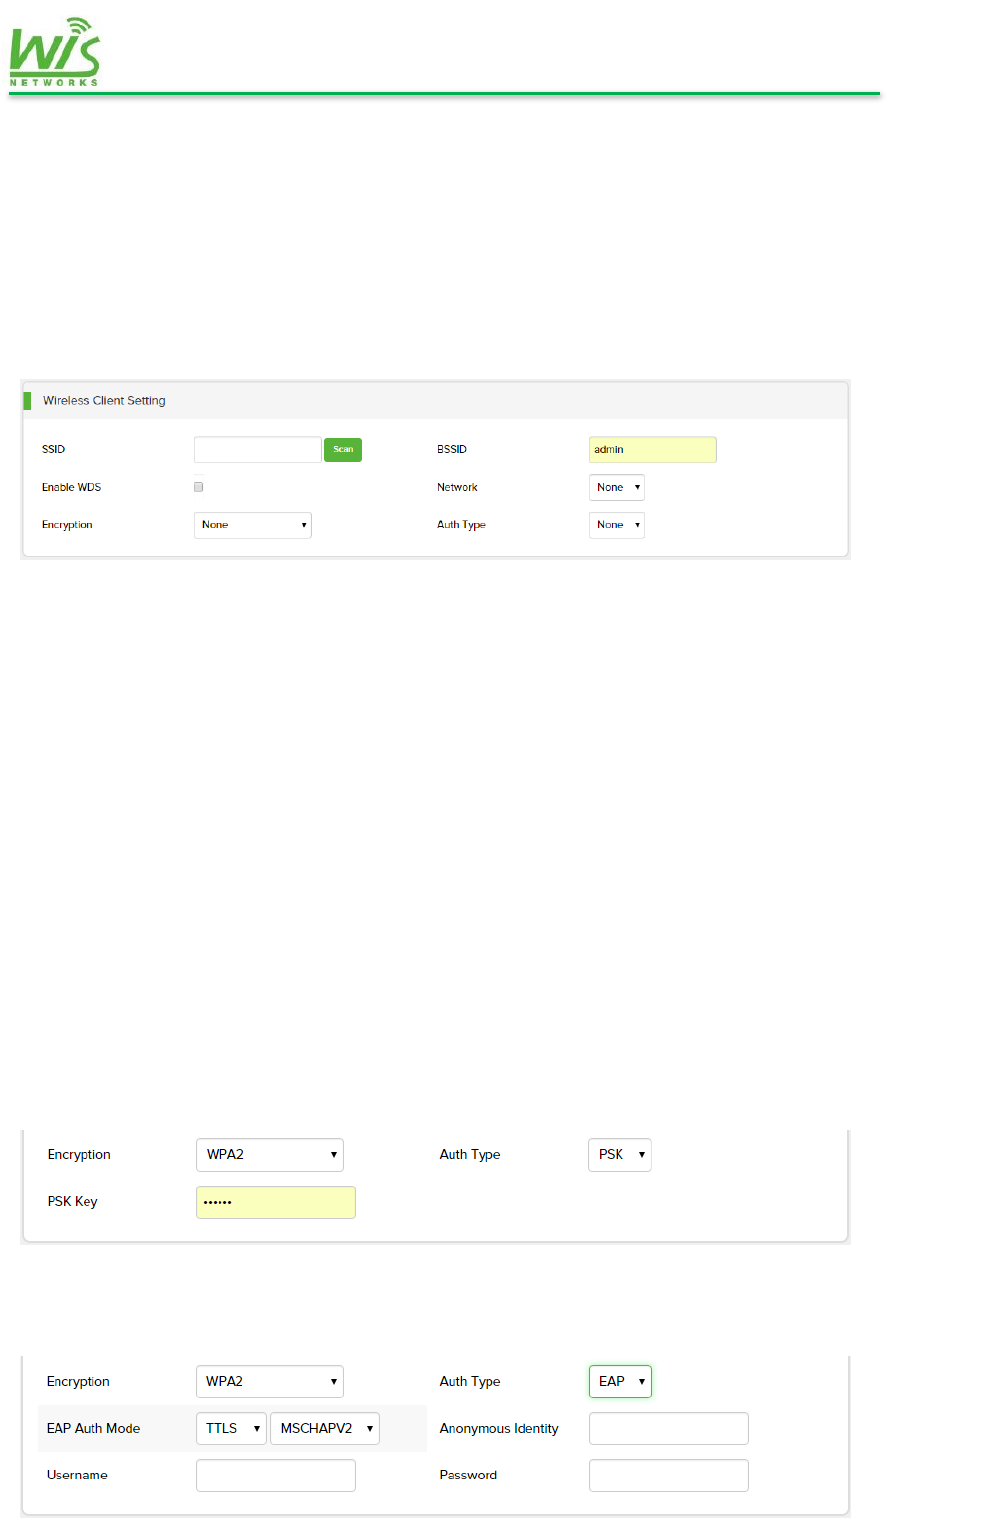The height and width of the screenshot is (1518, 985).
Task: Click the Password label
Action: [468, 1475]
